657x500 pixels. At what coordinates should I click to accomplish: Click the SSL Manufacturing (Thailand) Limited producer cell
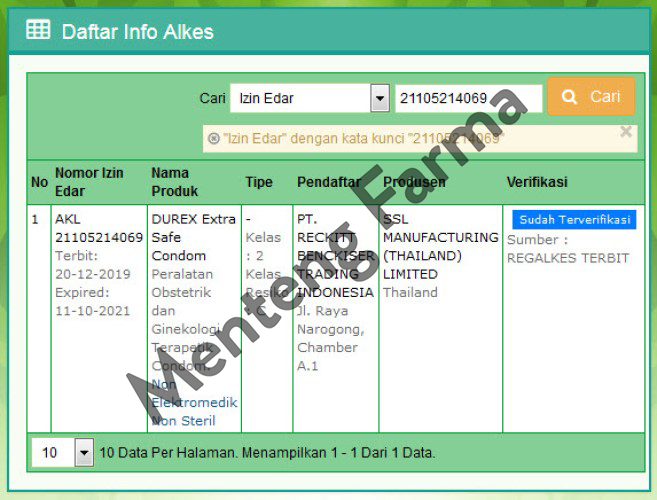(440, 246)
